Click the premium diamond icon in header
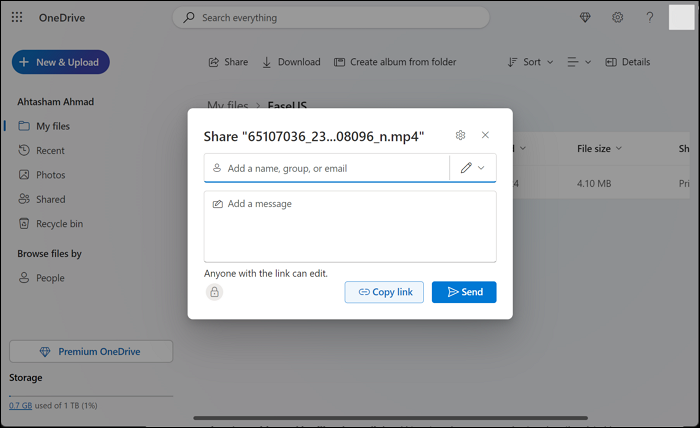Image resolution: width=700 pixels, height=428 pixels. 585,17
